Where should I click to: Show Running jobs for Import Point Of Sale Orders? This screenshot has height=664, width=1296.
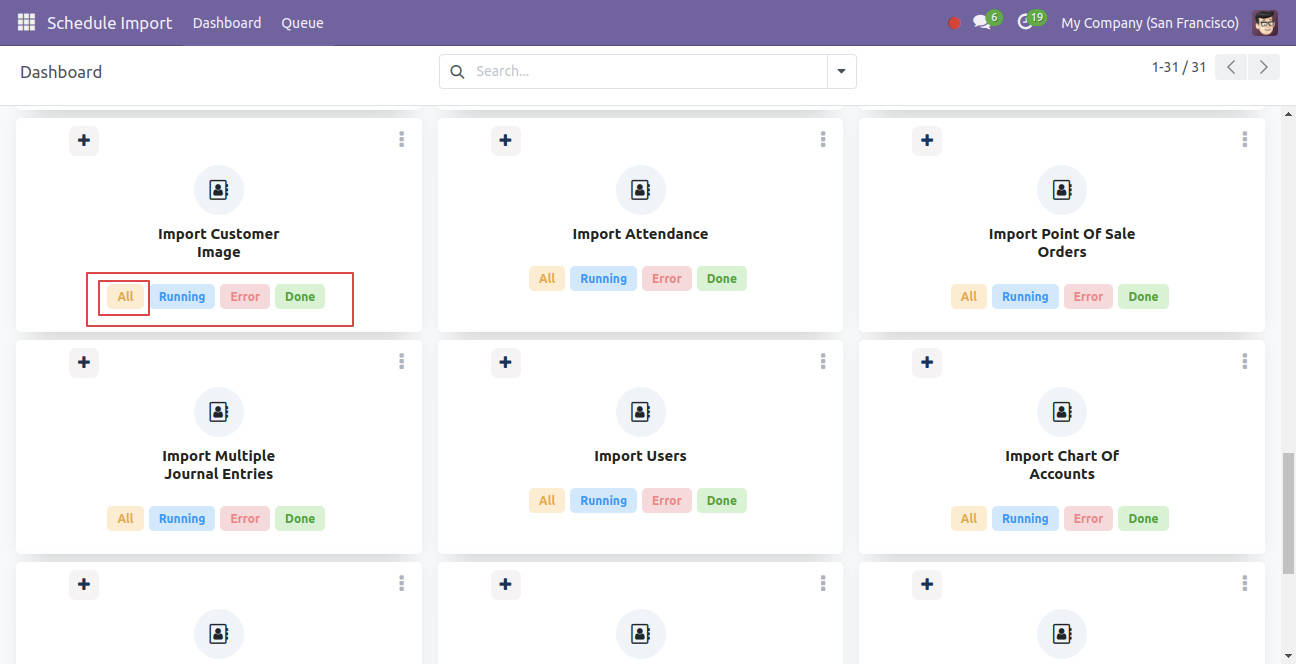click(x=1025, y=297)
